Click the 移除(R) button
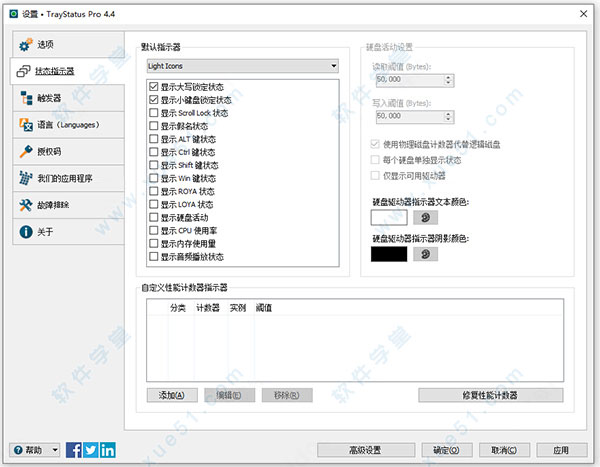This screenshot has width=600, height=467. pos(287,395)
